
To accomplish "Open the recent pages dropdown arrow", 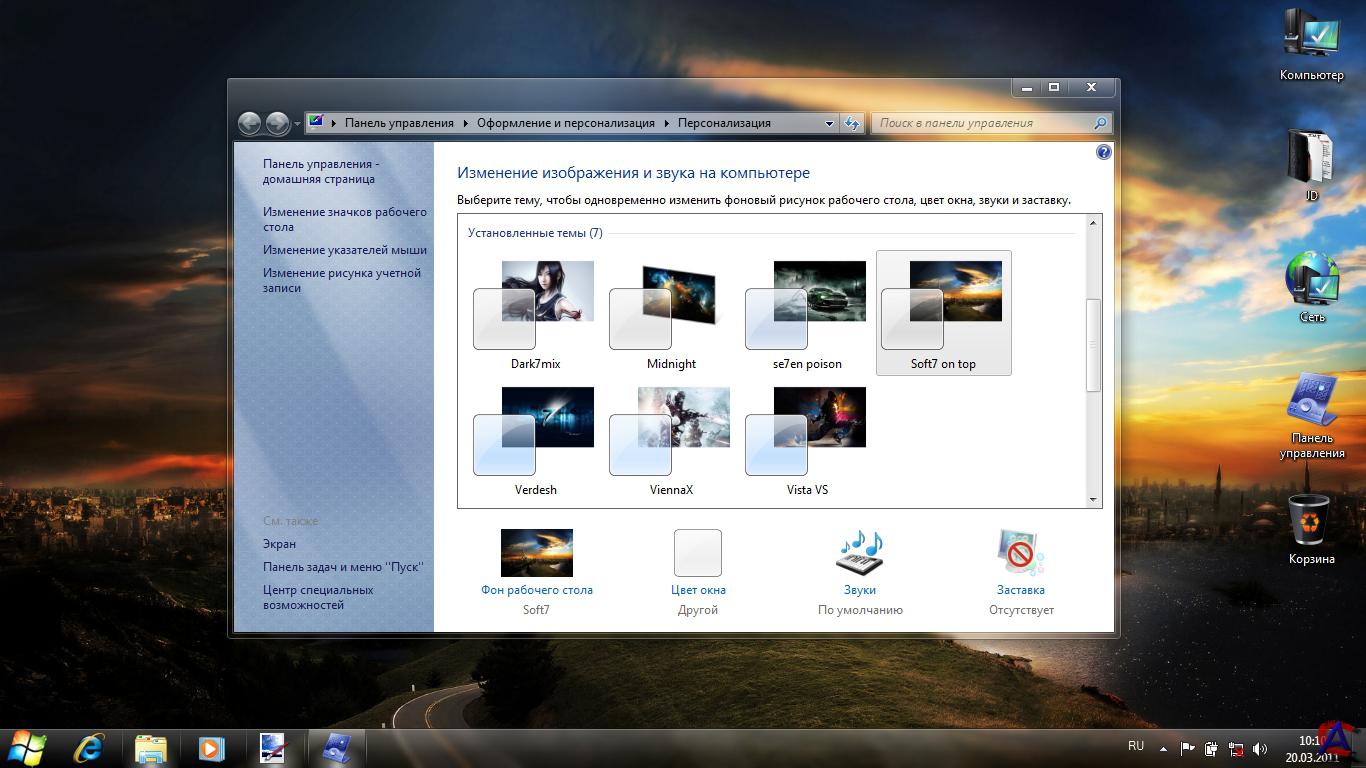I will point(297,124).
